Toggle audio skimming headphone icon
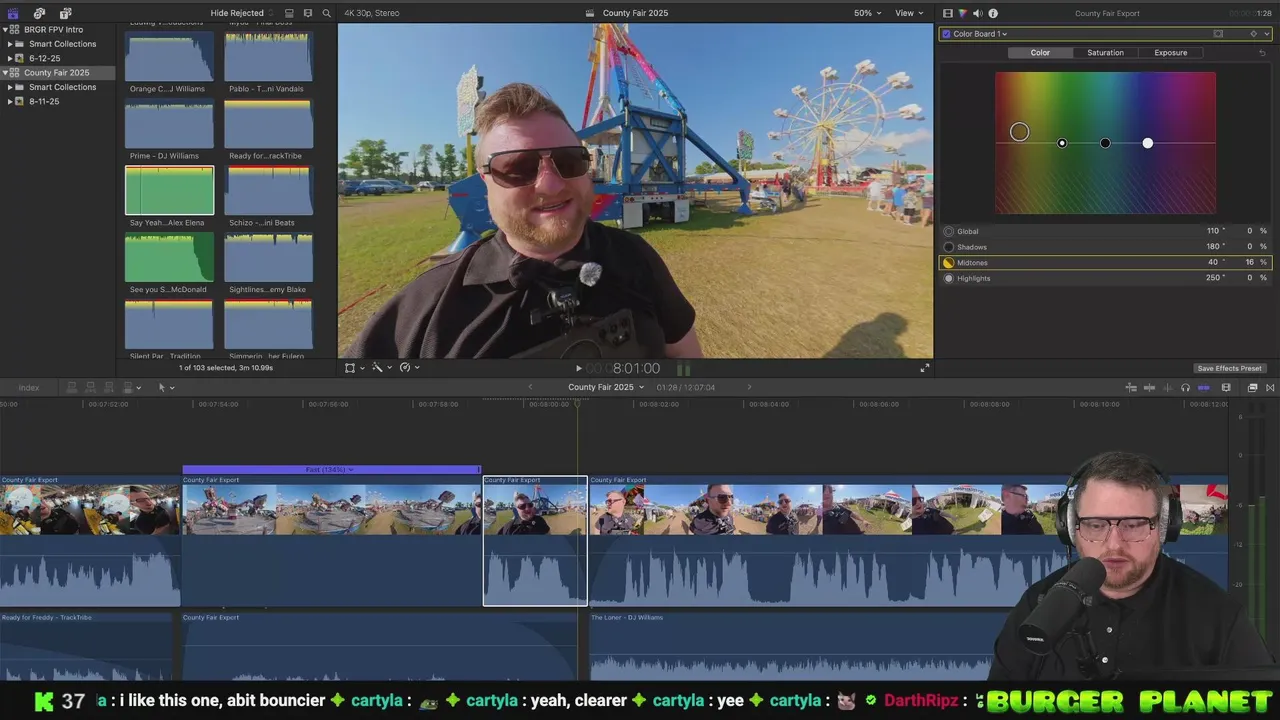 point(1185,387)
